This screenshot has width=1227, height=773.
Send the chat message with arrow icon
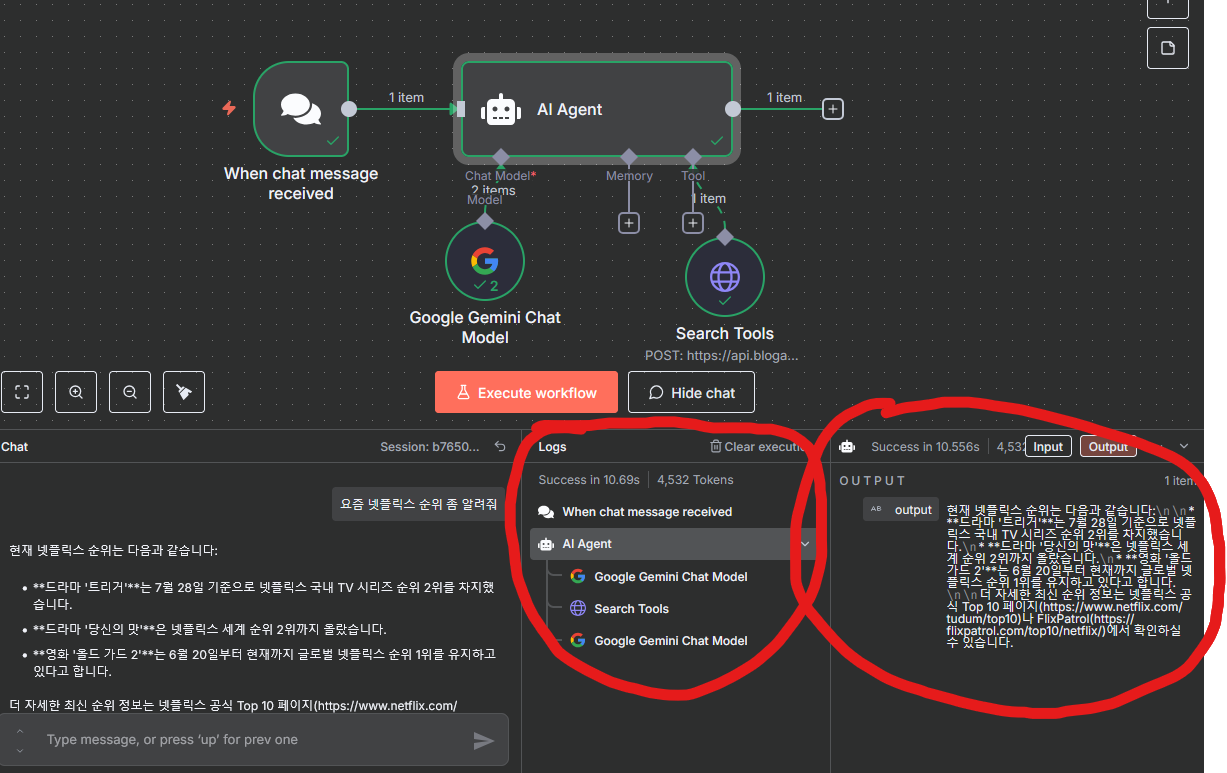pos(484,740)
